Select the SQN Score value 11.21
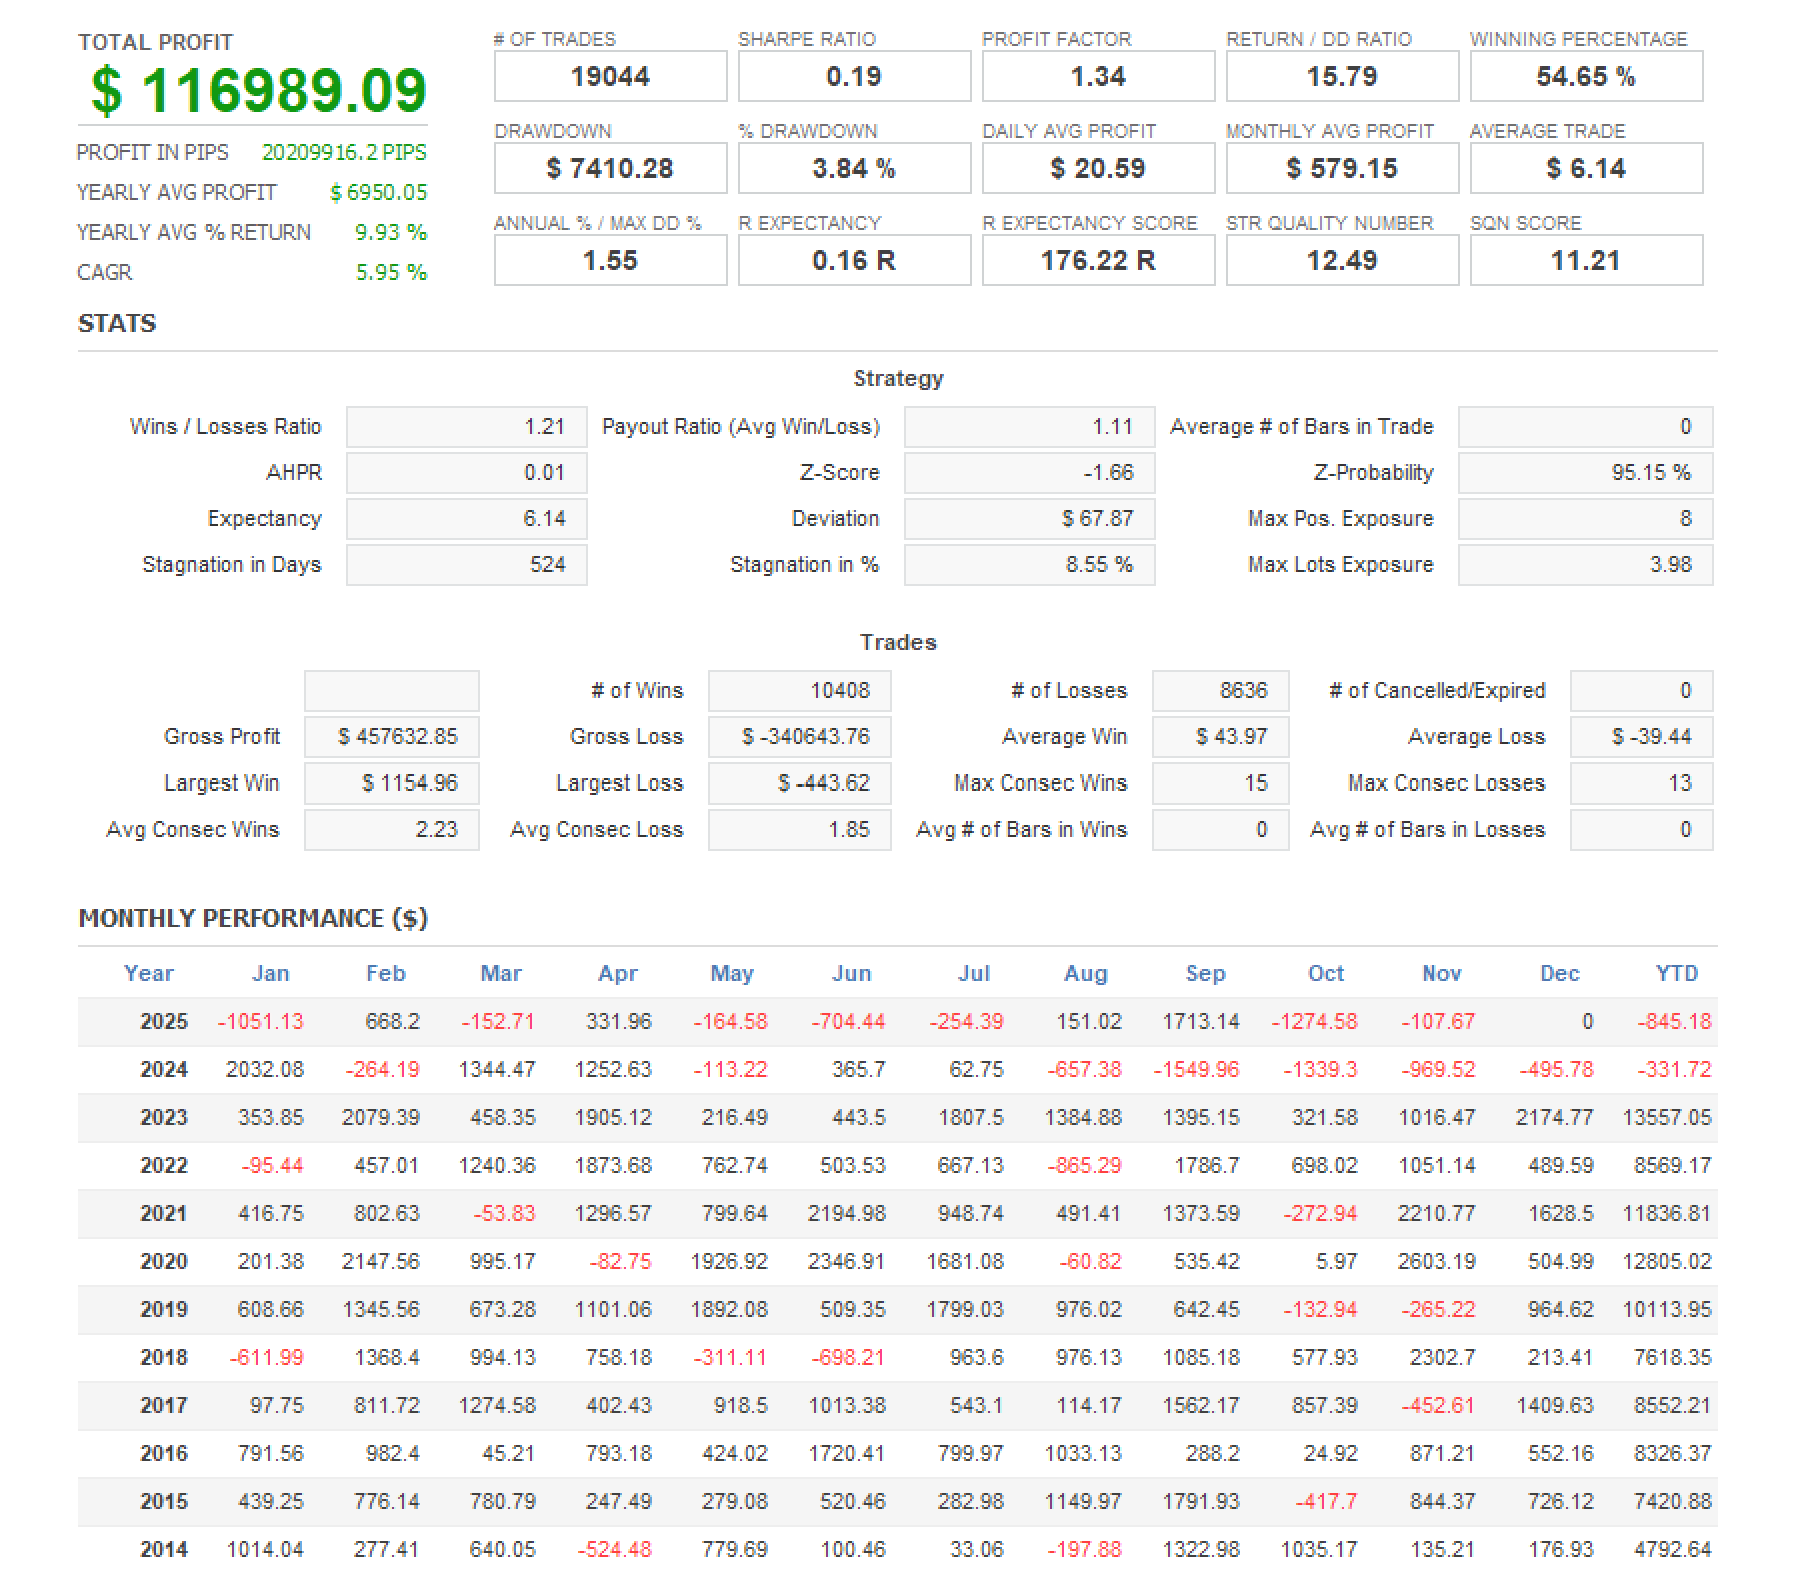1794x1570 pixels. click(x=1586, y=261)
